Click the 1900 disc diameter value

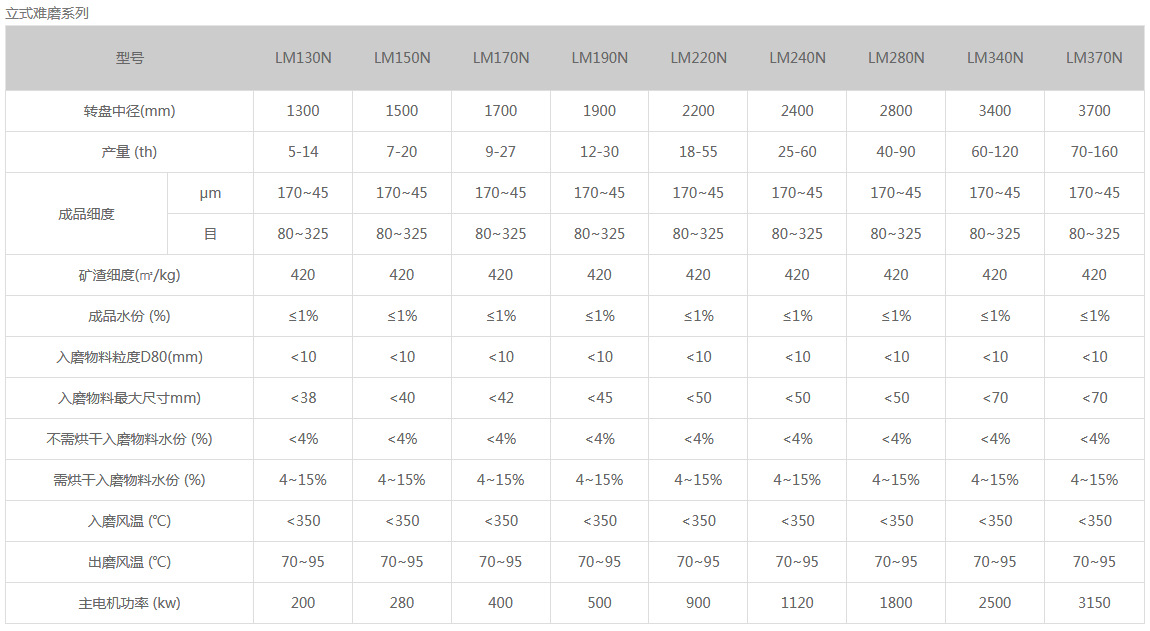599,111
